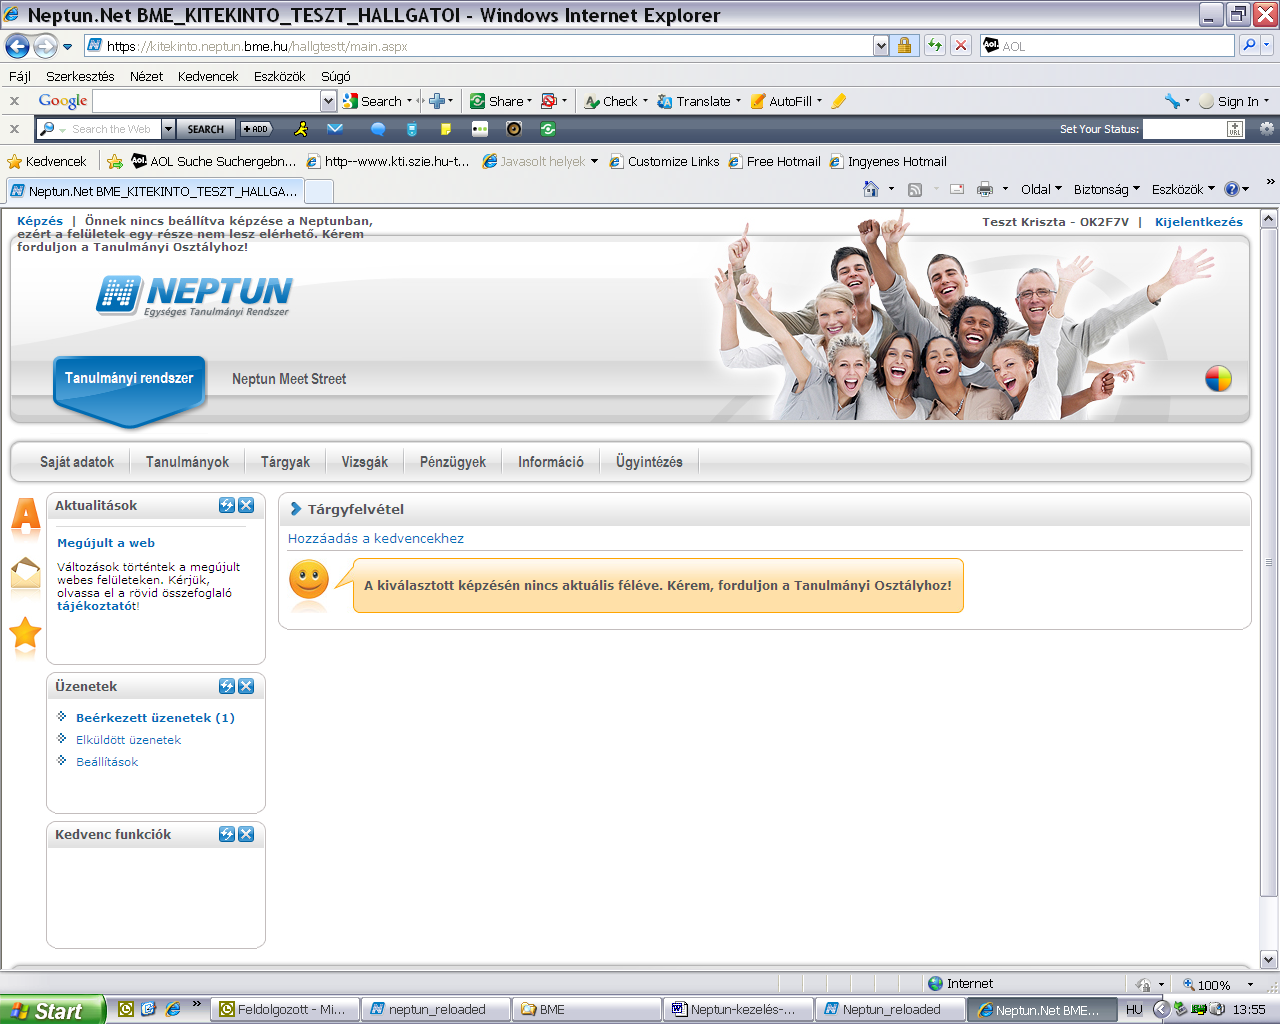The width and height of the screenshot is (1280, 1024).
Task: Click the colorful skin chooser circle
Action: (1218, 378)
